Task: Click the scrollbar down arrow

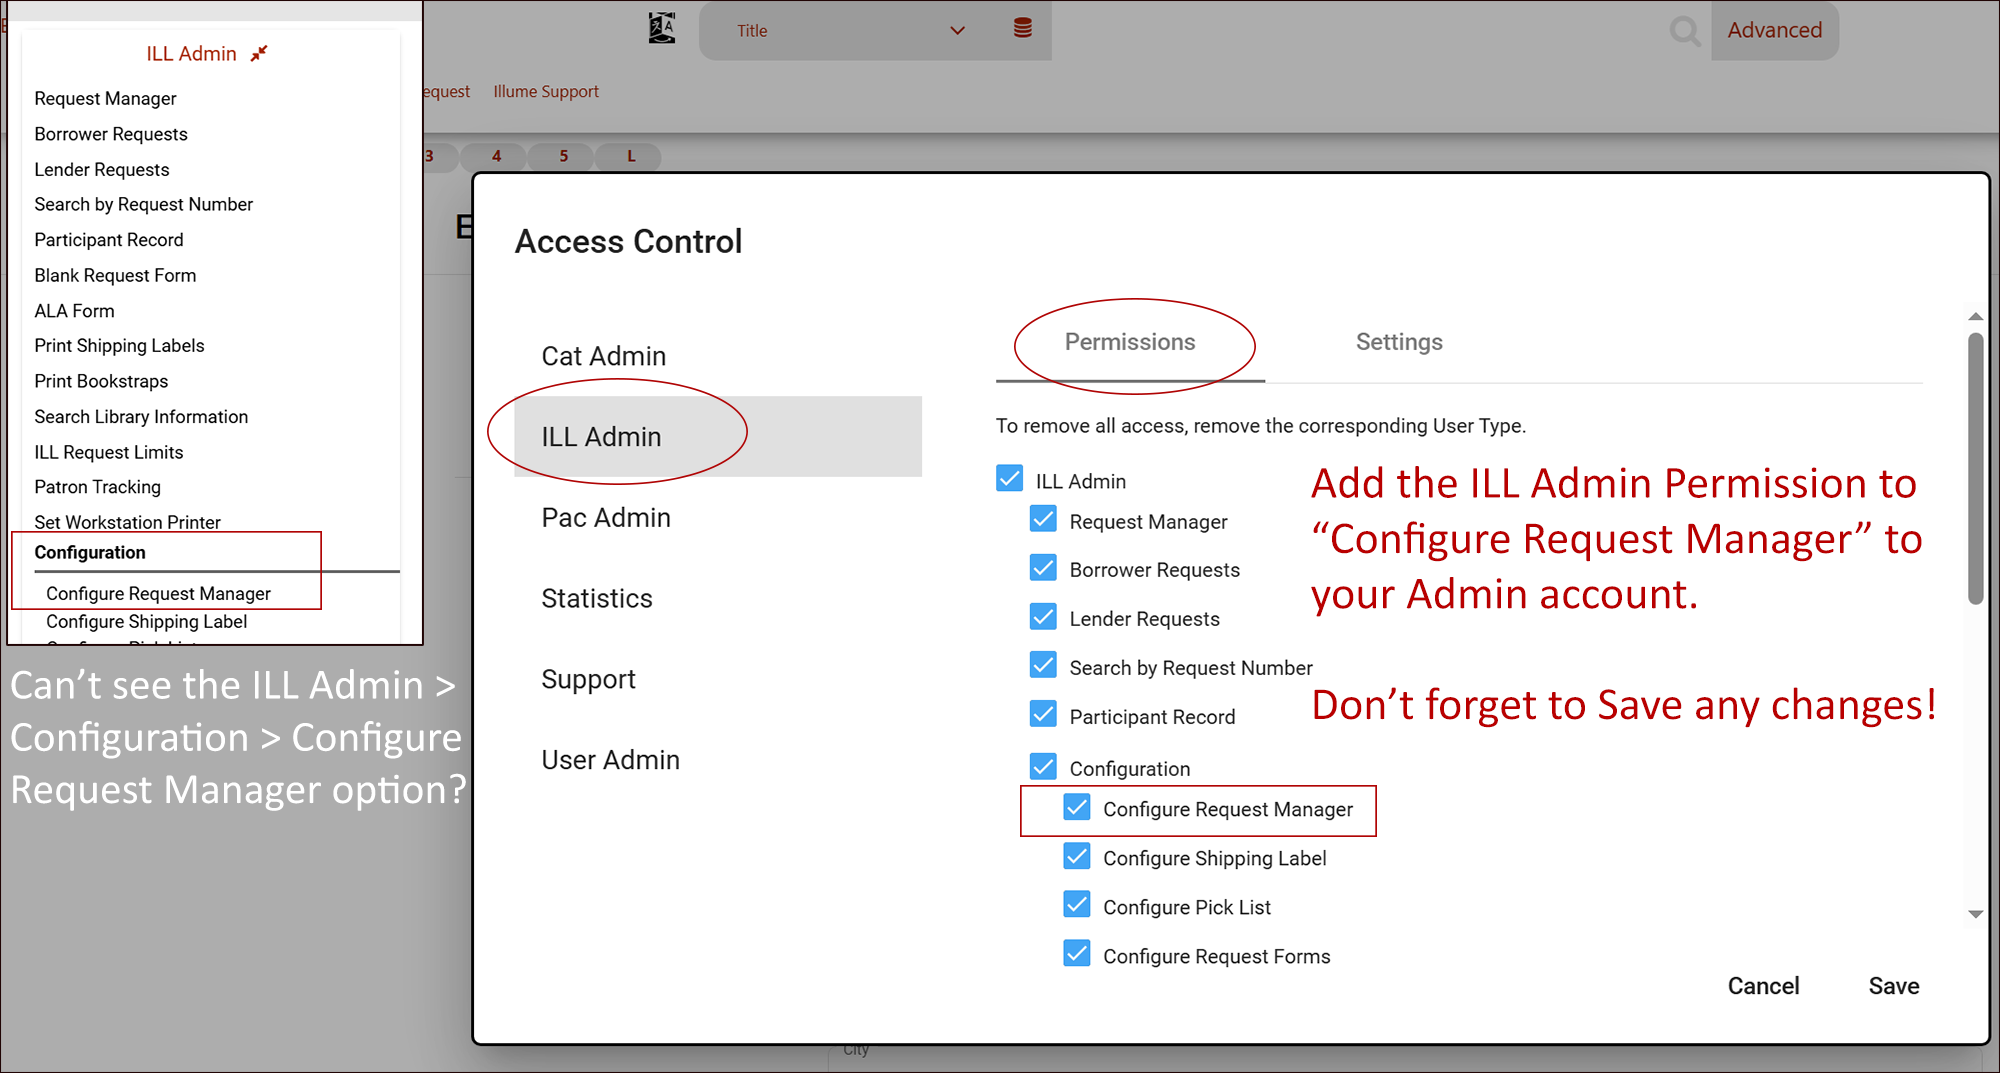Action: pyautogui.click(x=1975, y=914)
